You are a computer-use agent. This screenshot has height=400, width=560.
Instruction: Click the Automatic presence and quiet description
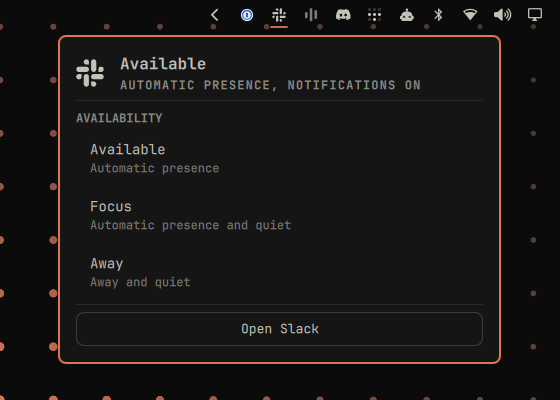pos(191,225)
